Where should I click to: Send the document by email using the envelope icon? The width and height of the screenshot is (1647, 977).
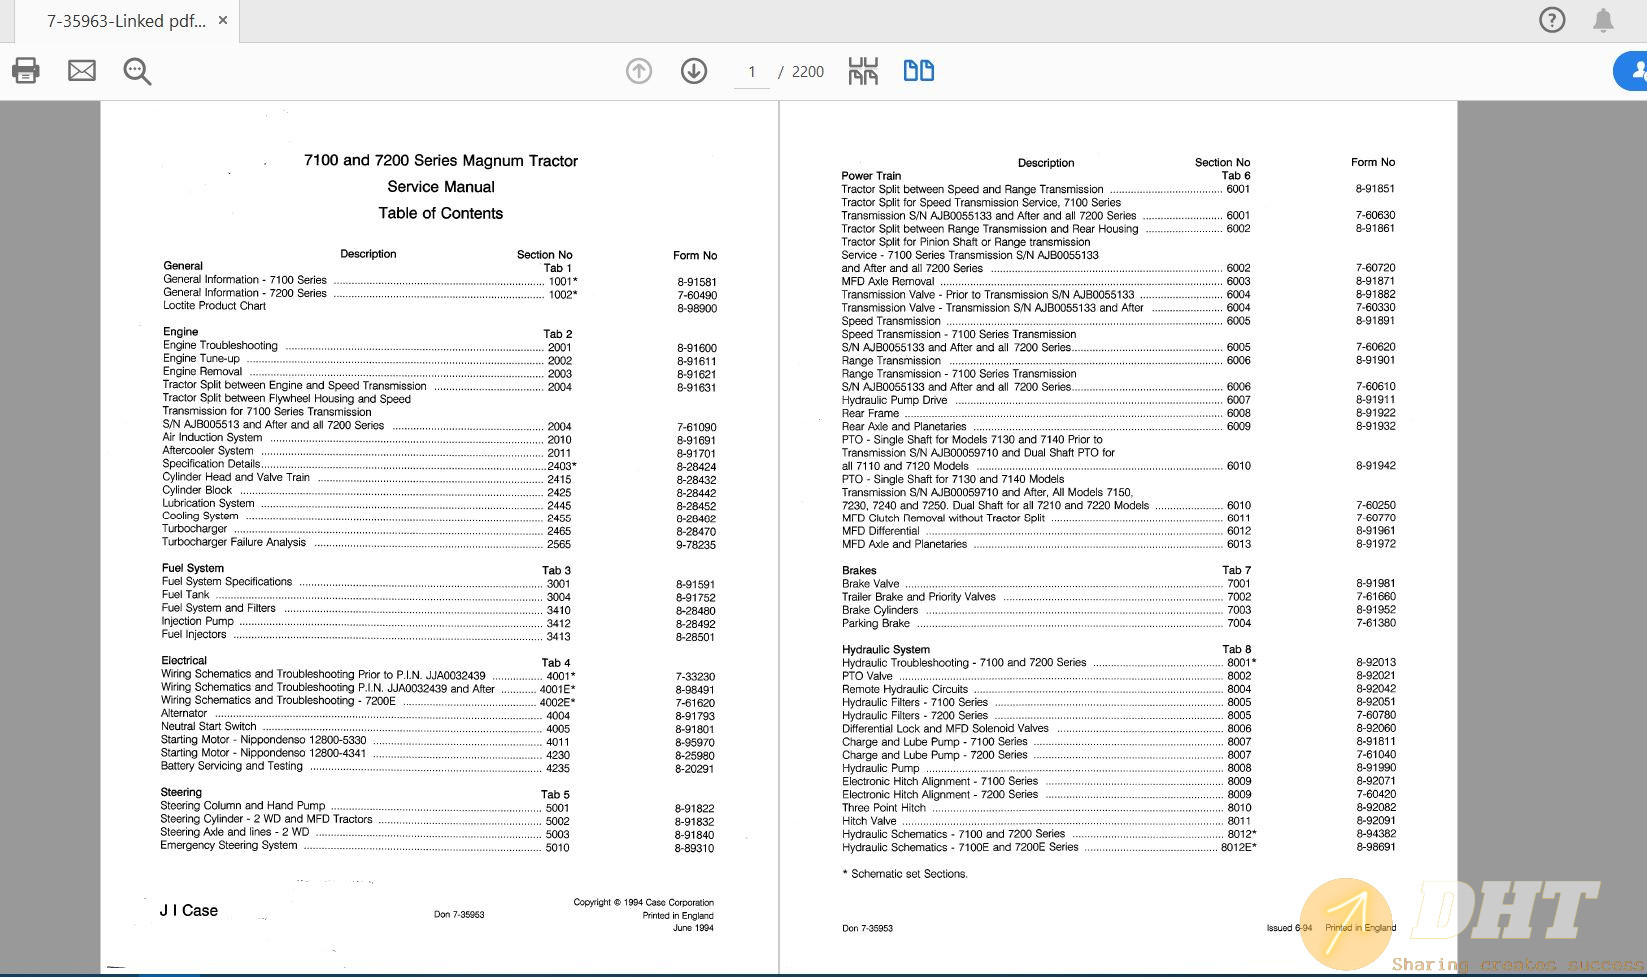[x=82, y=71]
